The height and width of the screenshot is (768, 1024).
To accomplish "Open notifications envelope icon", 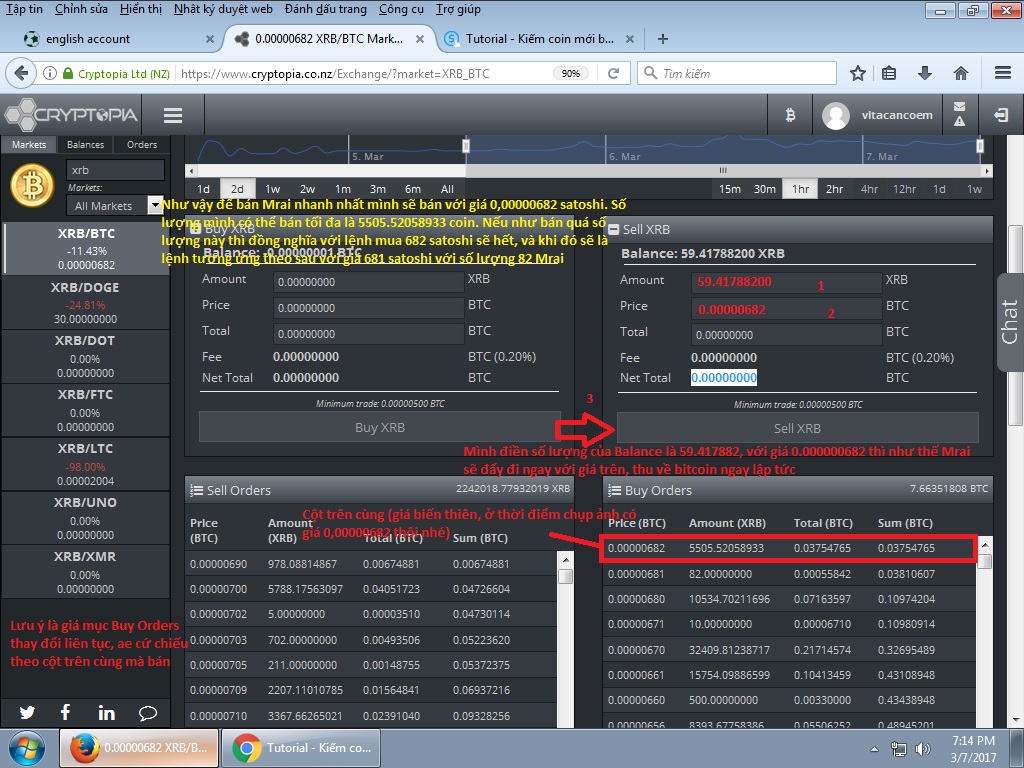I will pos(959,107).
